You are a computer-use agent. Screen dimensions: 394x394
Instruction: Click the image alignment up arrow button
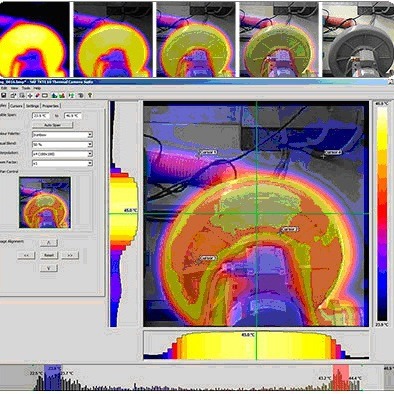tap(49, 242)
